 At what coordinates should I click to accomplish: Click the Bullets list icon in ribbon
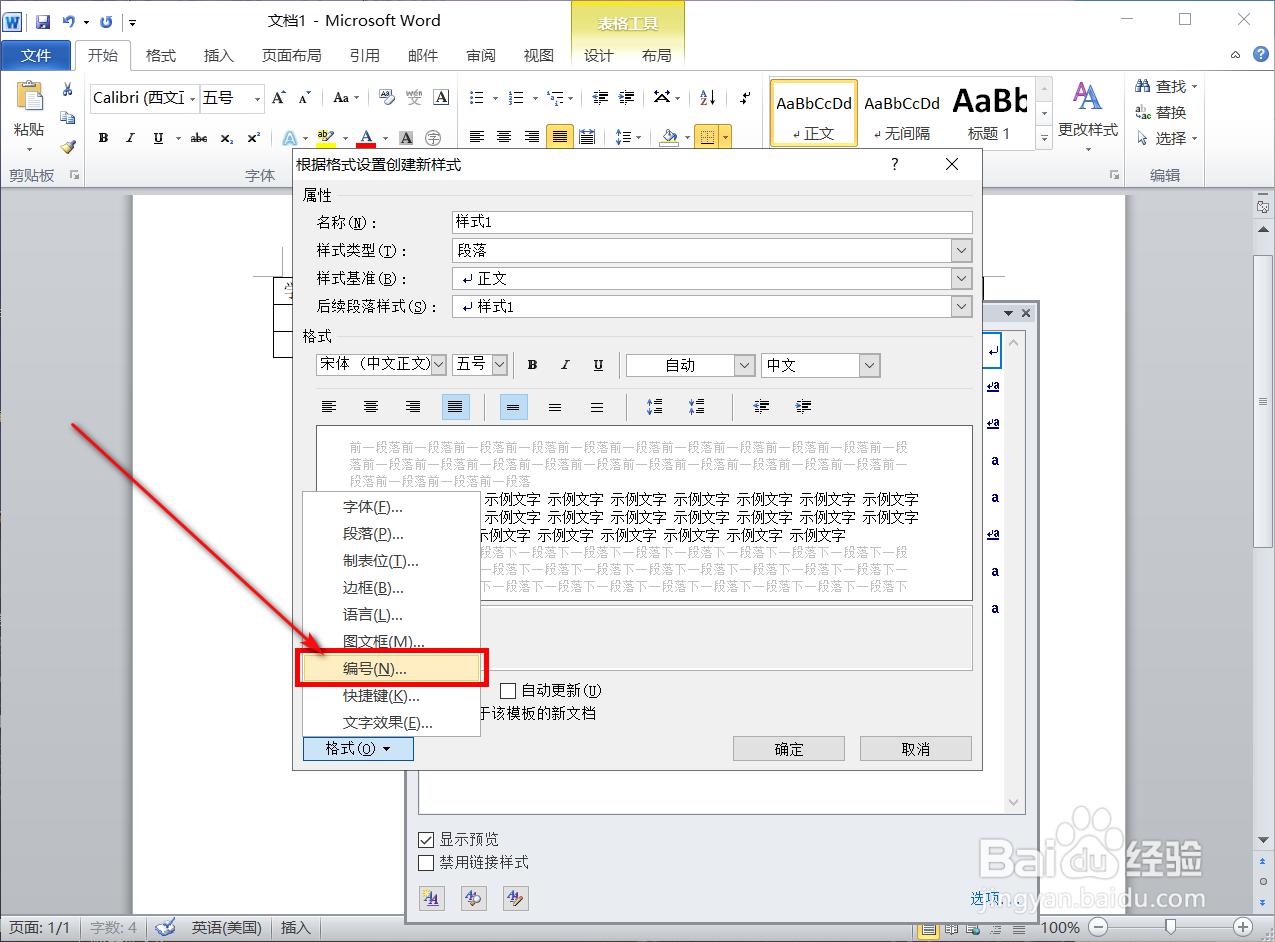pyautogui.click(x=477, y=98)
